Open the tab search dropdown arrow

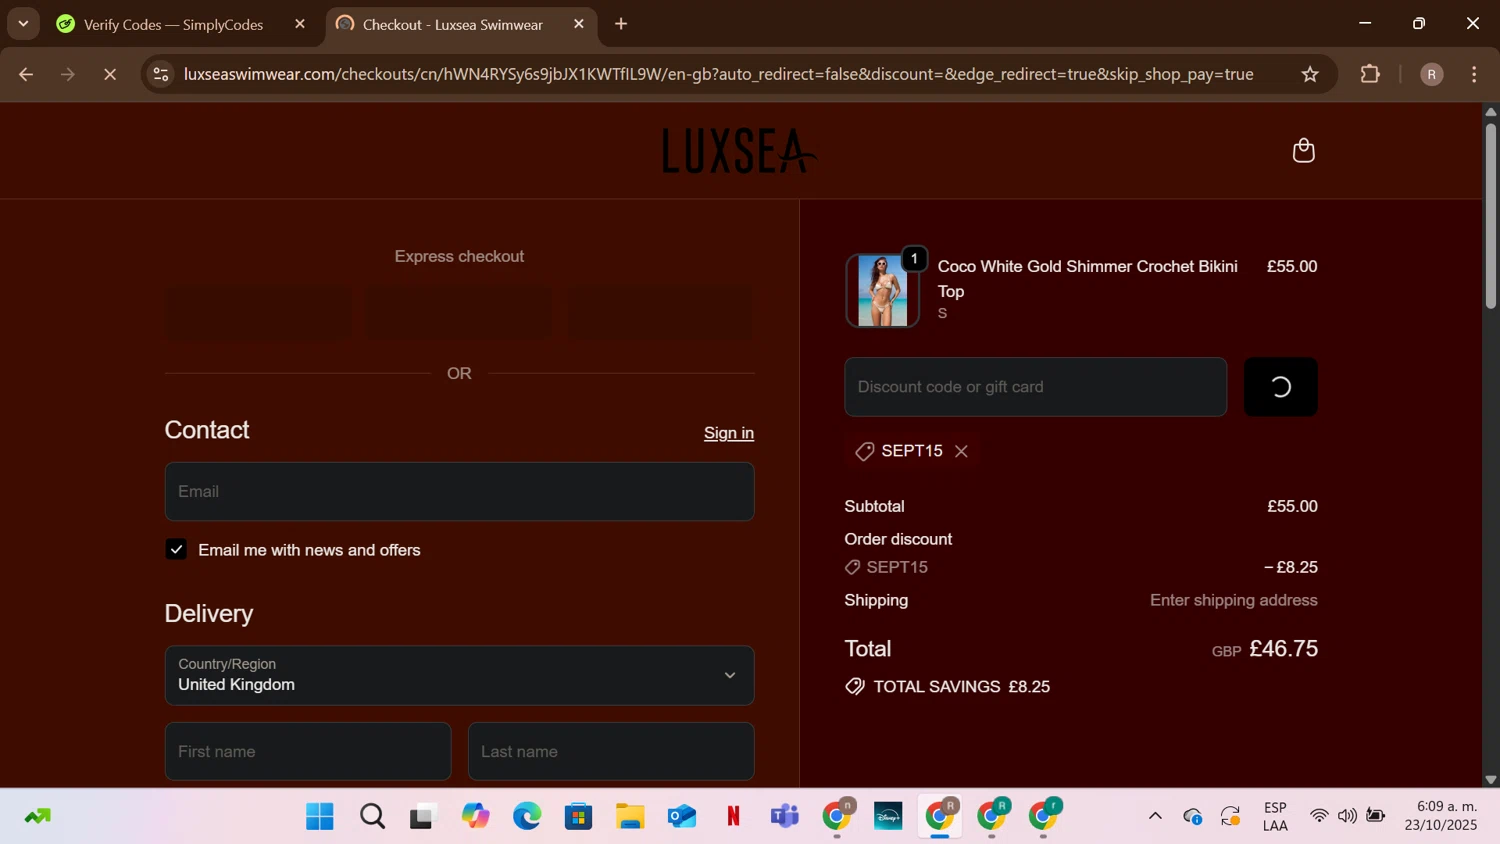(x=23, y=24)
